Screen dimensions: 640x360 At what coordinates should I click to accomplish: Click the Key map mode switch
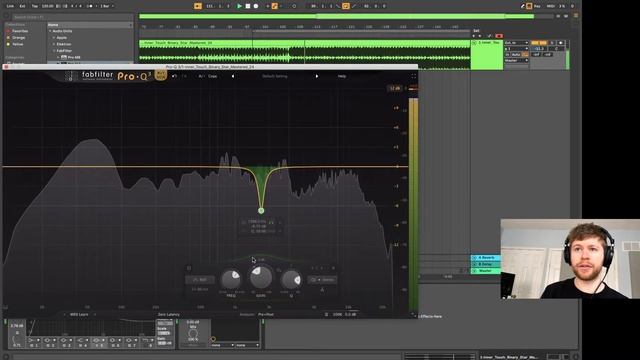click(x=538, y=6)
